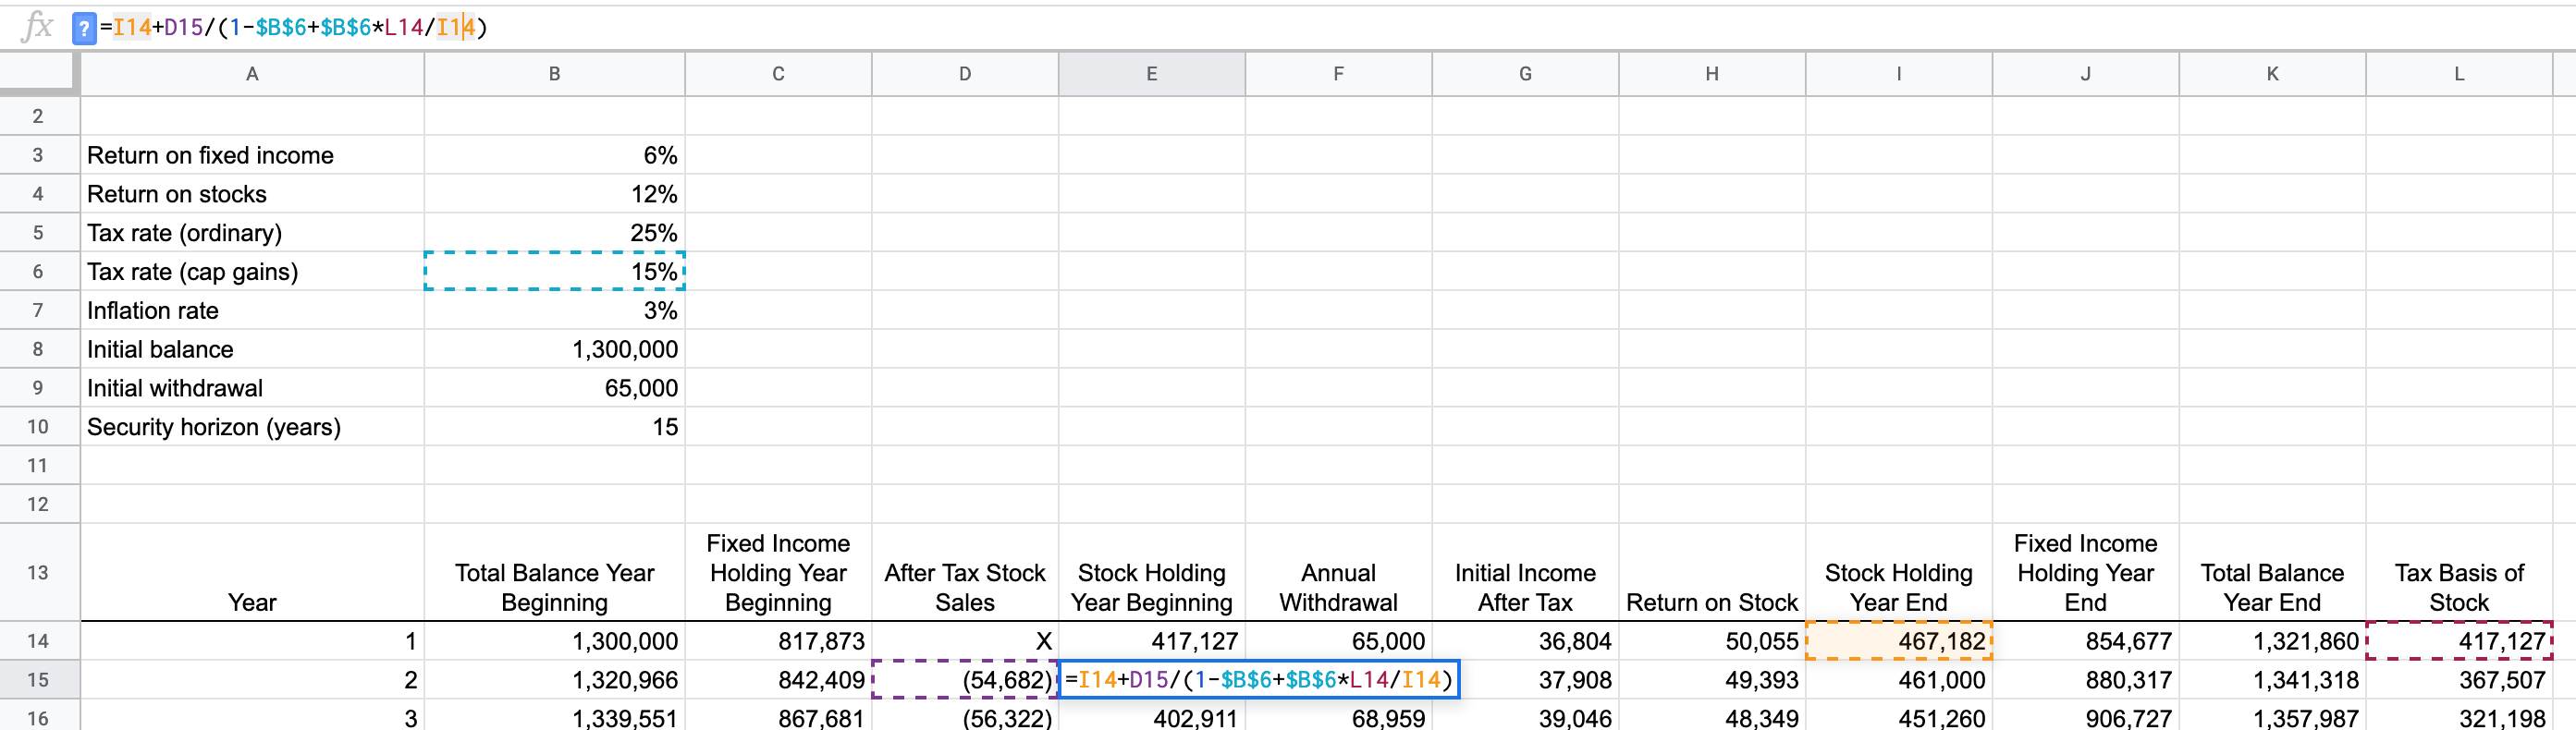The height and width of the screenshot is (730, 2576).
Task: Click the formula help question mark icon
Action: (84, 28)
